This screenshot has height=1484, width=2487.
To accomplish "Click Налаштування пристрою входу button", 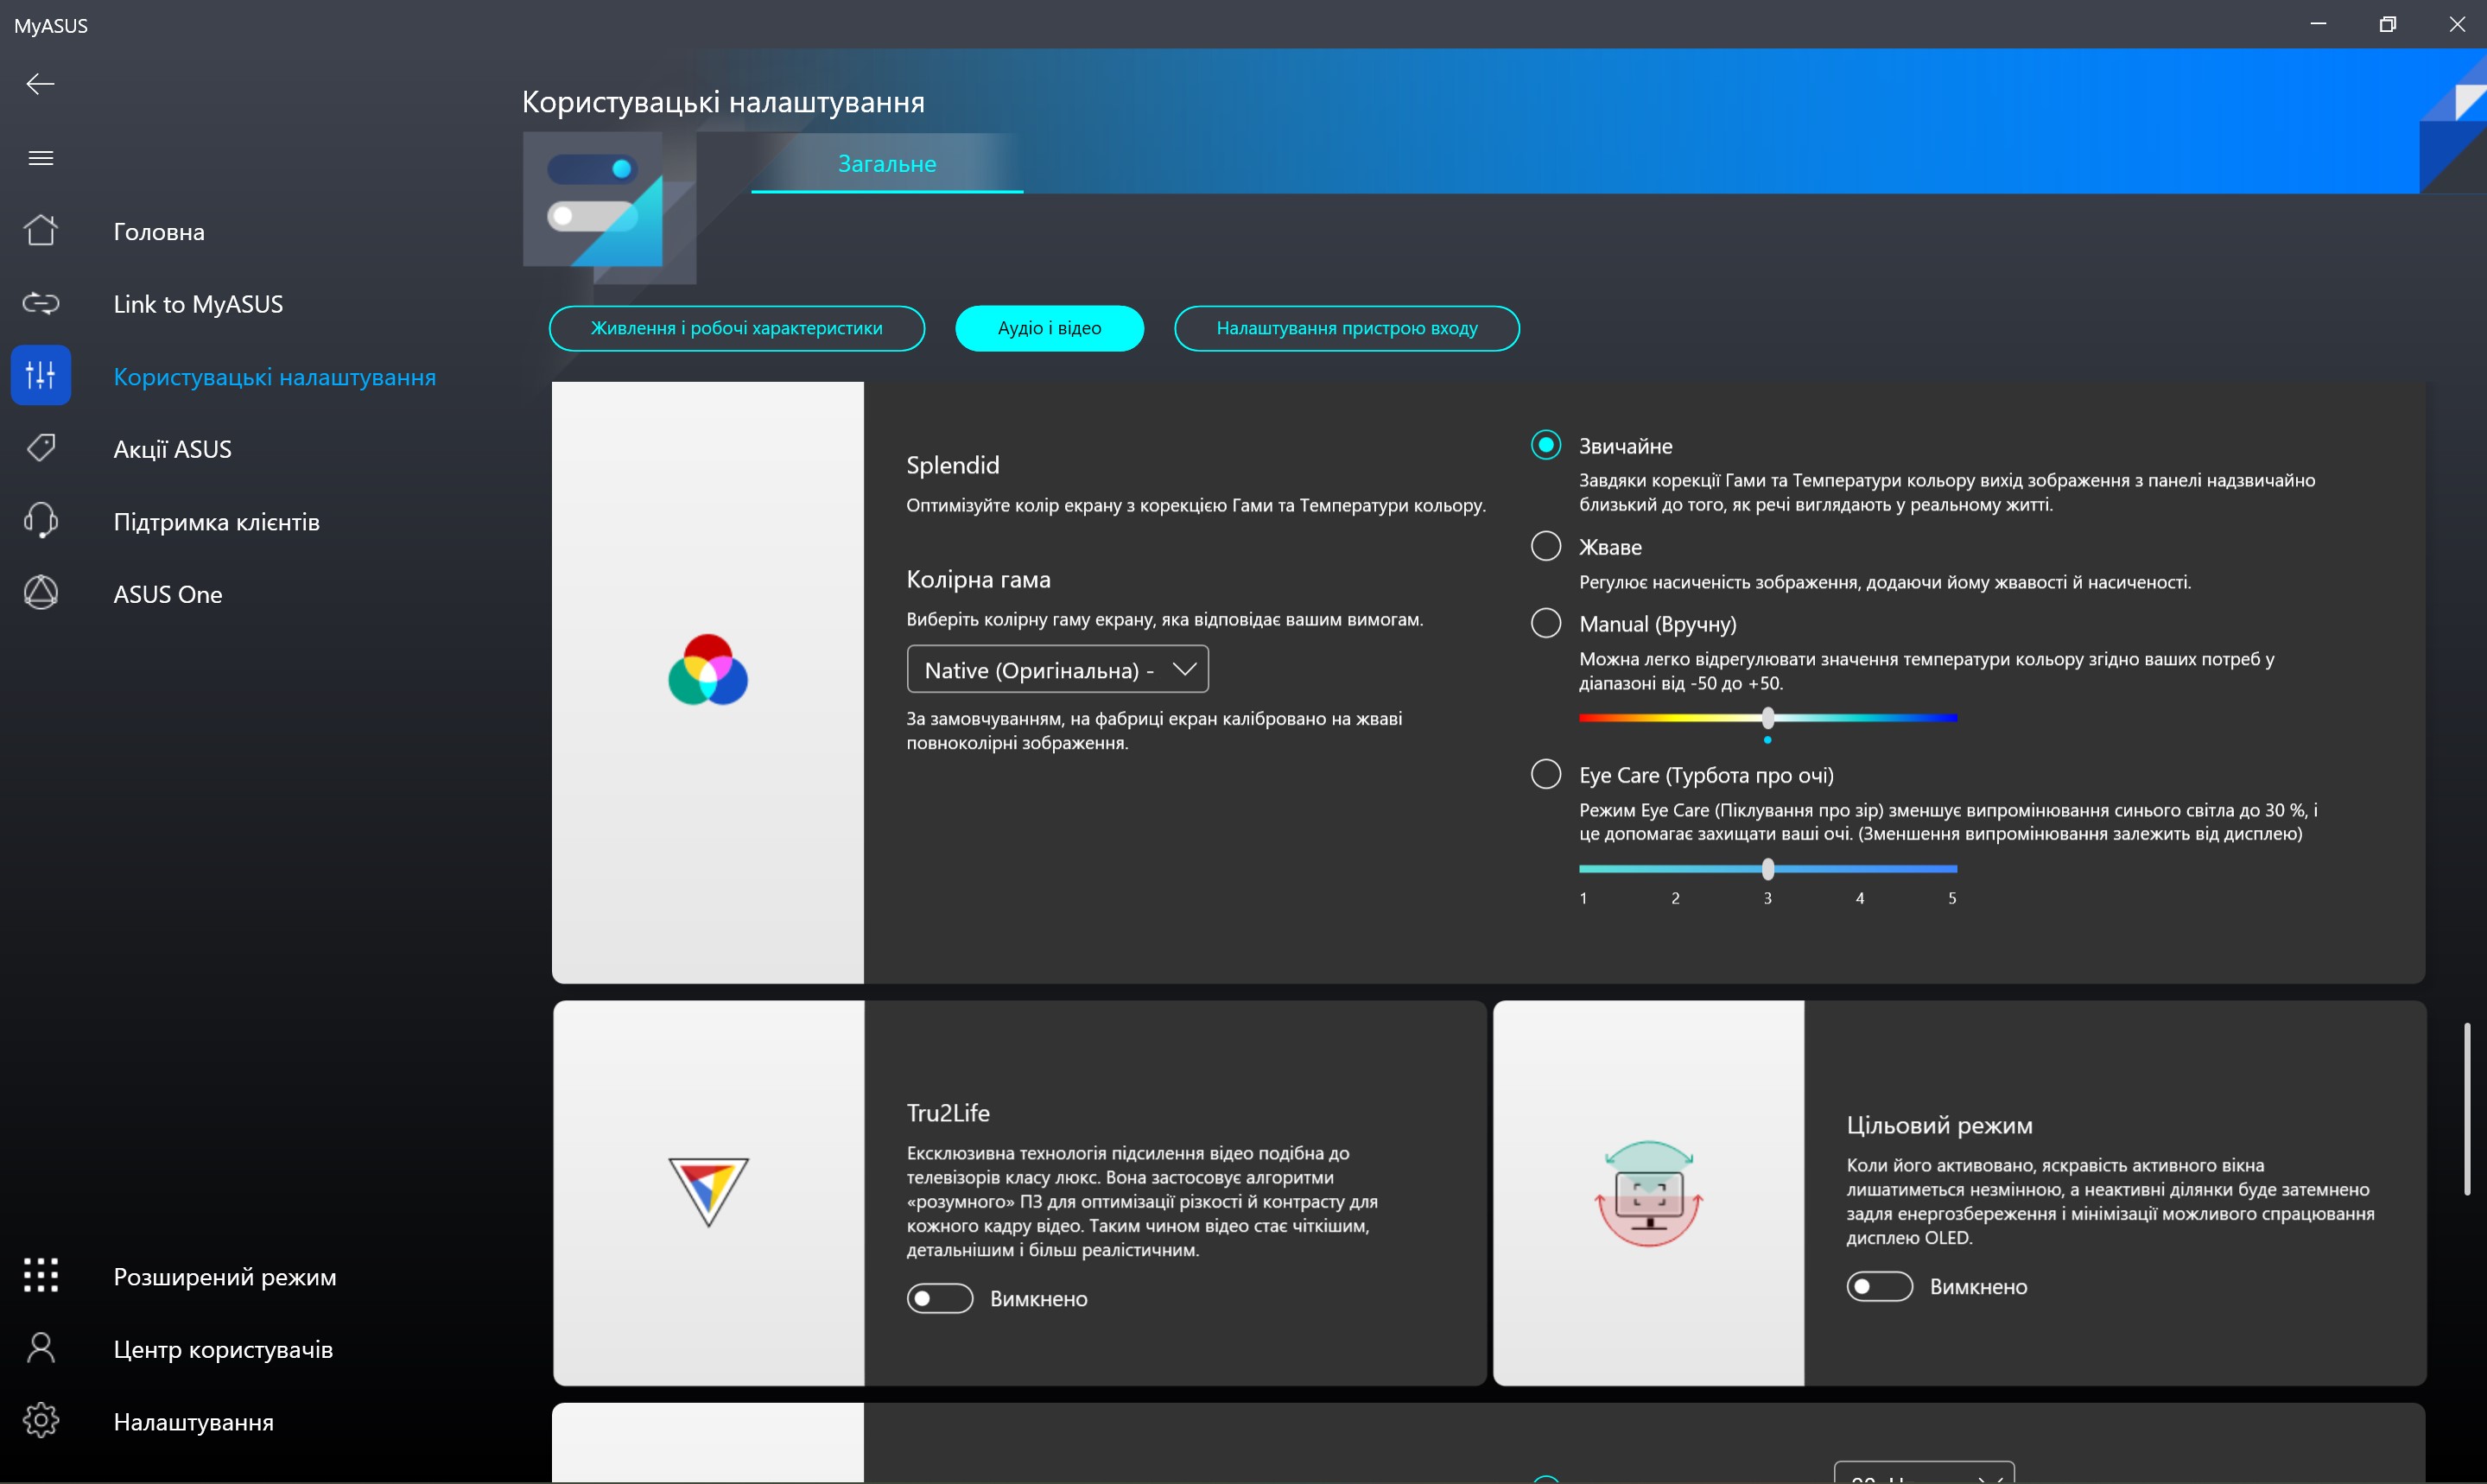I will (x=1346, y=328).
